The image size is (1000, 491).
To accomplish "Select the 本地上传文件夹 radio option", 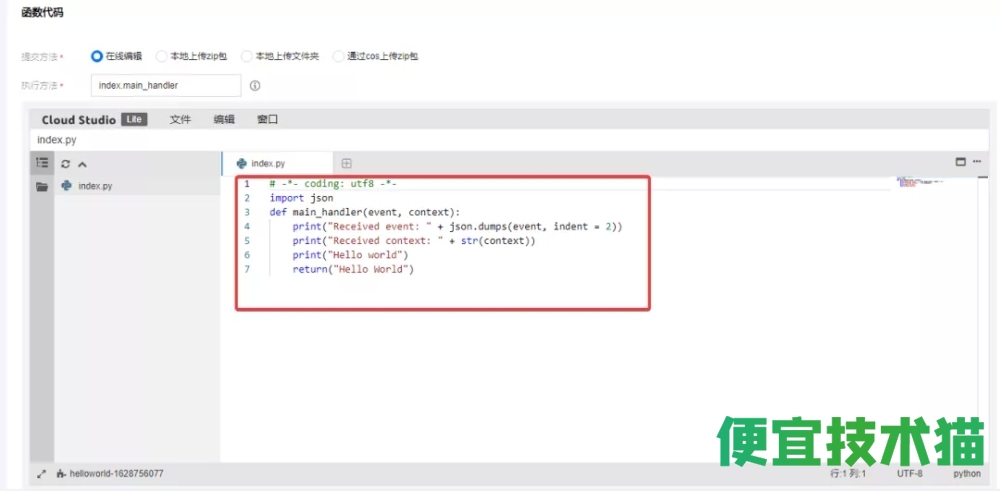I will pyautogui.click(x=247, y=56).
